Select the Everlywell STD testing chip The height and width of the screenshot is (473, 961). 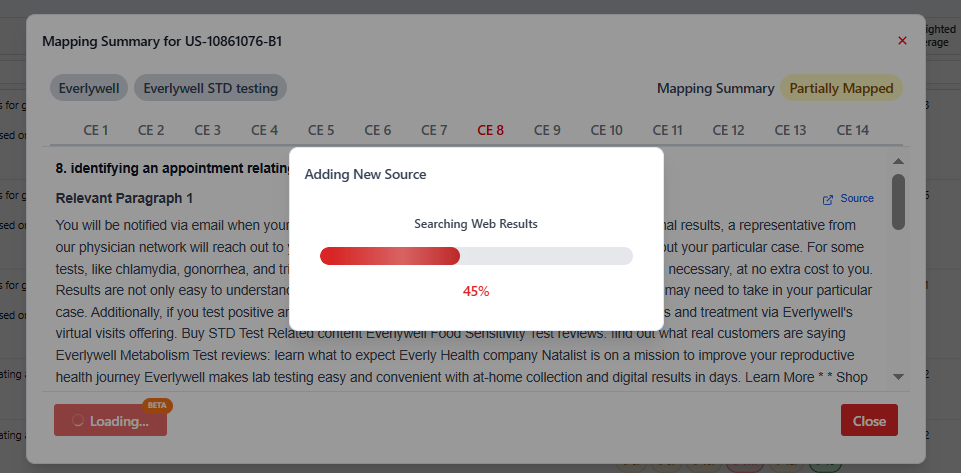pos(210,88)
